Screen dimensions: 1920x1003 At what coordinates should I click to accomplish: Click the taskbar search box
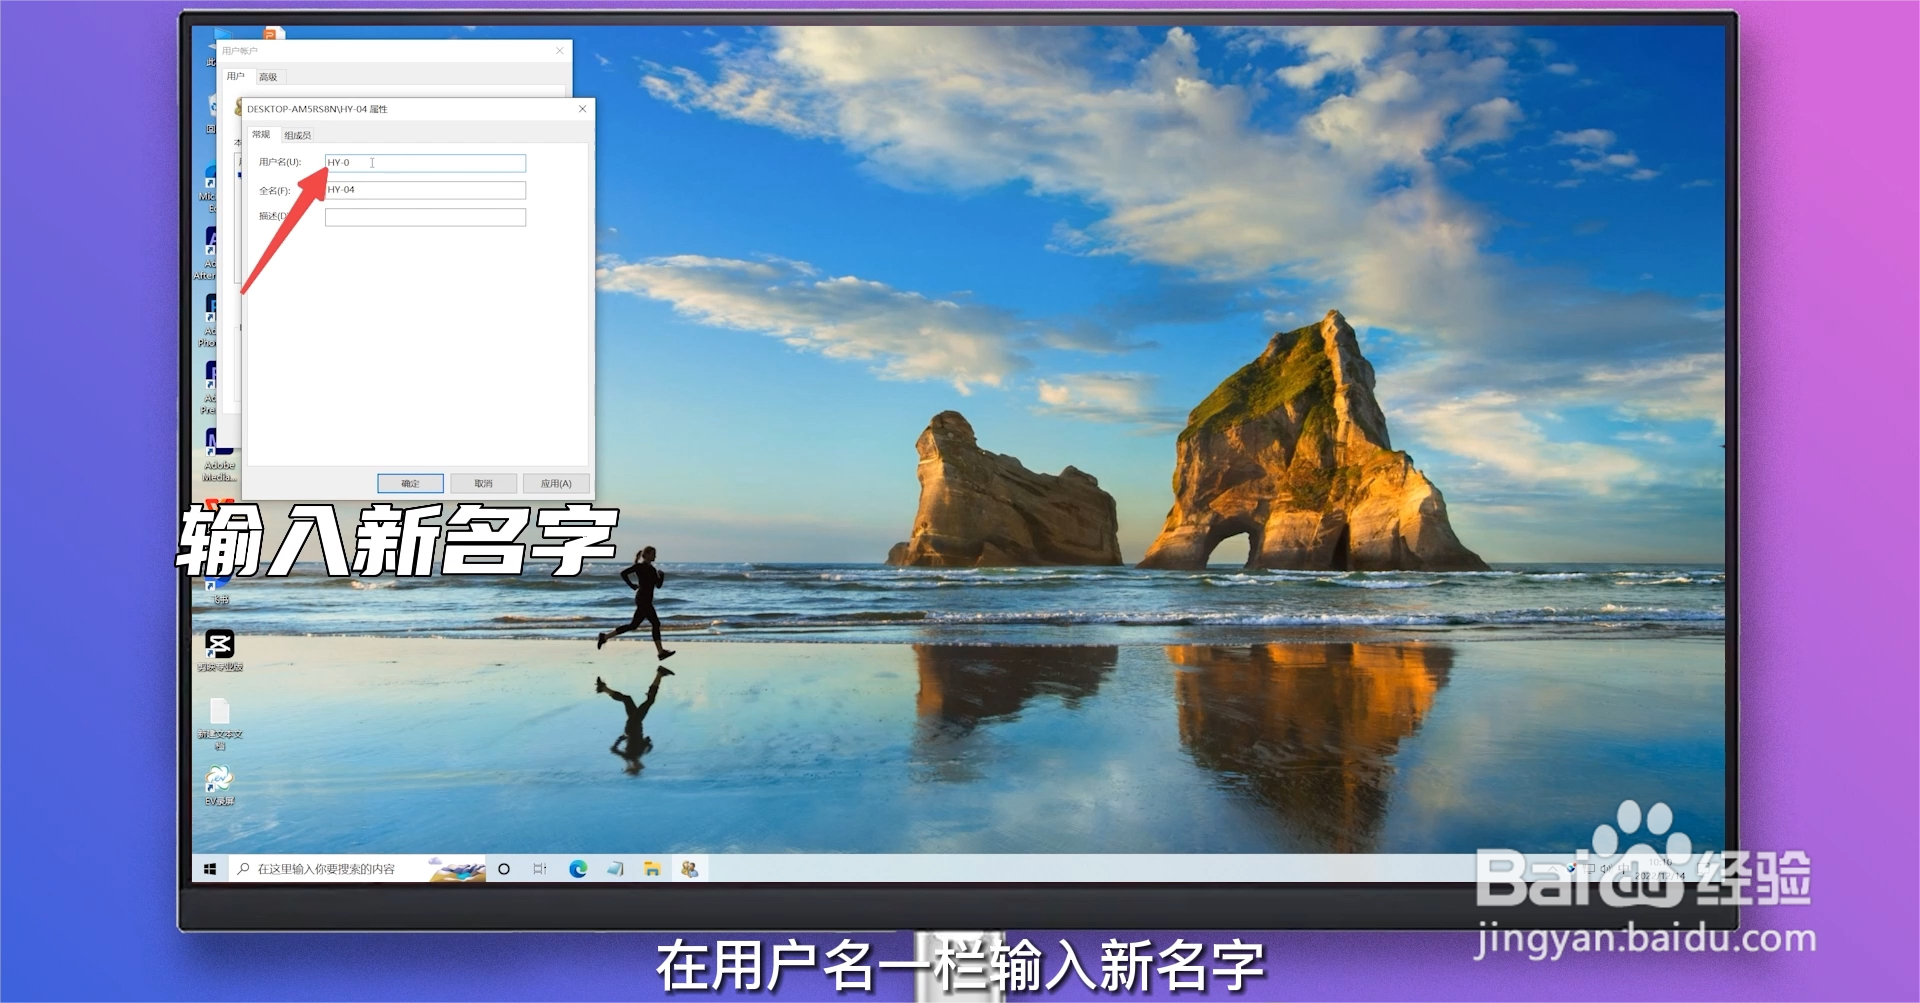[x=357, y=869]
